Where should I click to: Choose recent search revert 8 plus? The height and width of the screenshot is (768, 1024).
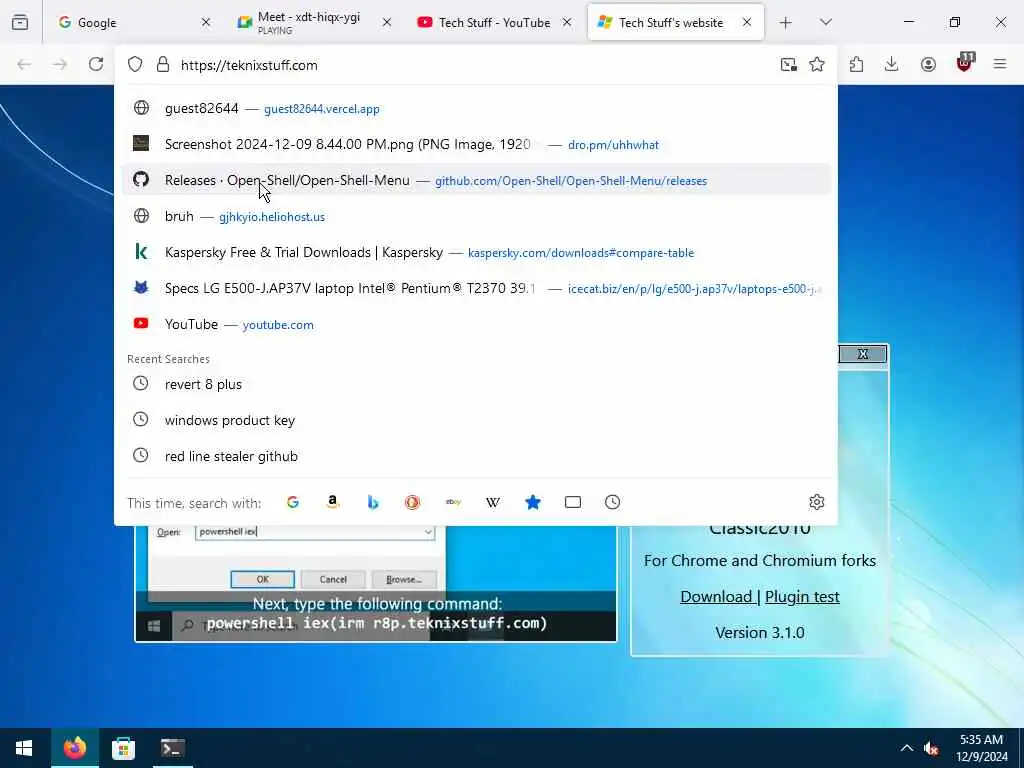coord(476,384)
